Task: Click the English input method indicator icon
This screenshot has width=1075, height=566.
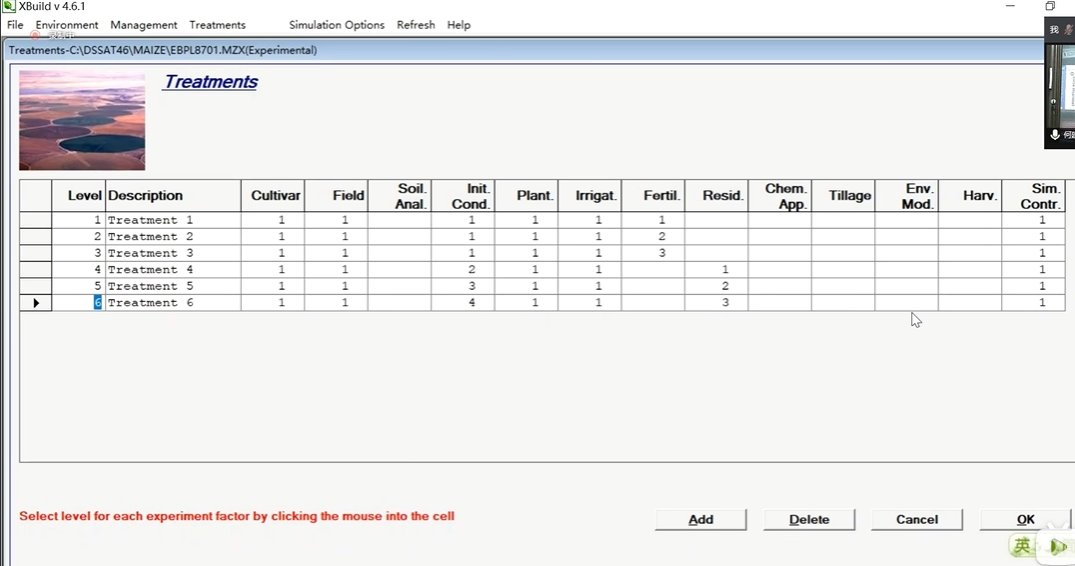Action: click(1022, 545)
